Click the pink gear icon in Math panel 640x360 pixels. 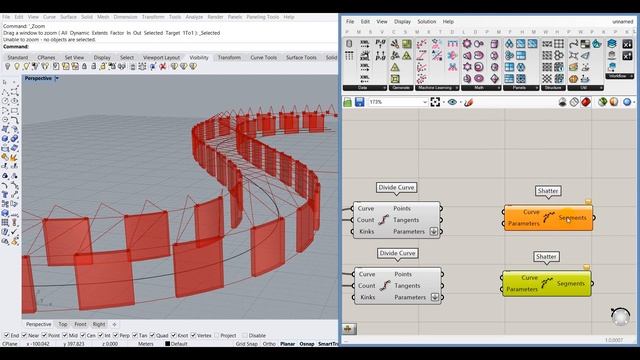(467, 43)
